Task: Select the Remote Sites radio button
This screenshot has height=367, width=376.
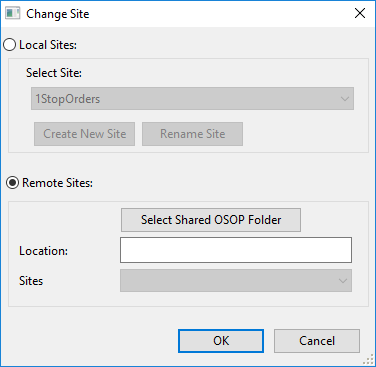Action: pos(13,183)
